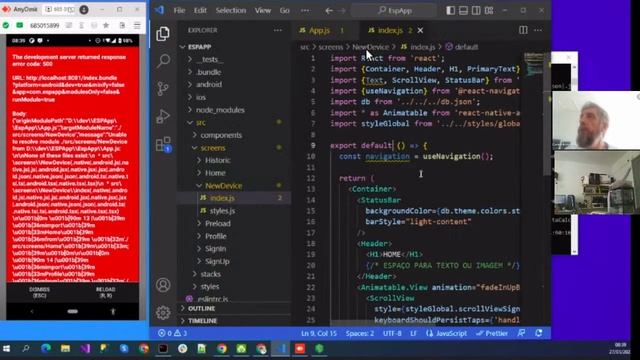The height and width of the screenshot is (360, 640).
Task: Click RELOAD on the phone error screen
Action: (x=106, y=292)
